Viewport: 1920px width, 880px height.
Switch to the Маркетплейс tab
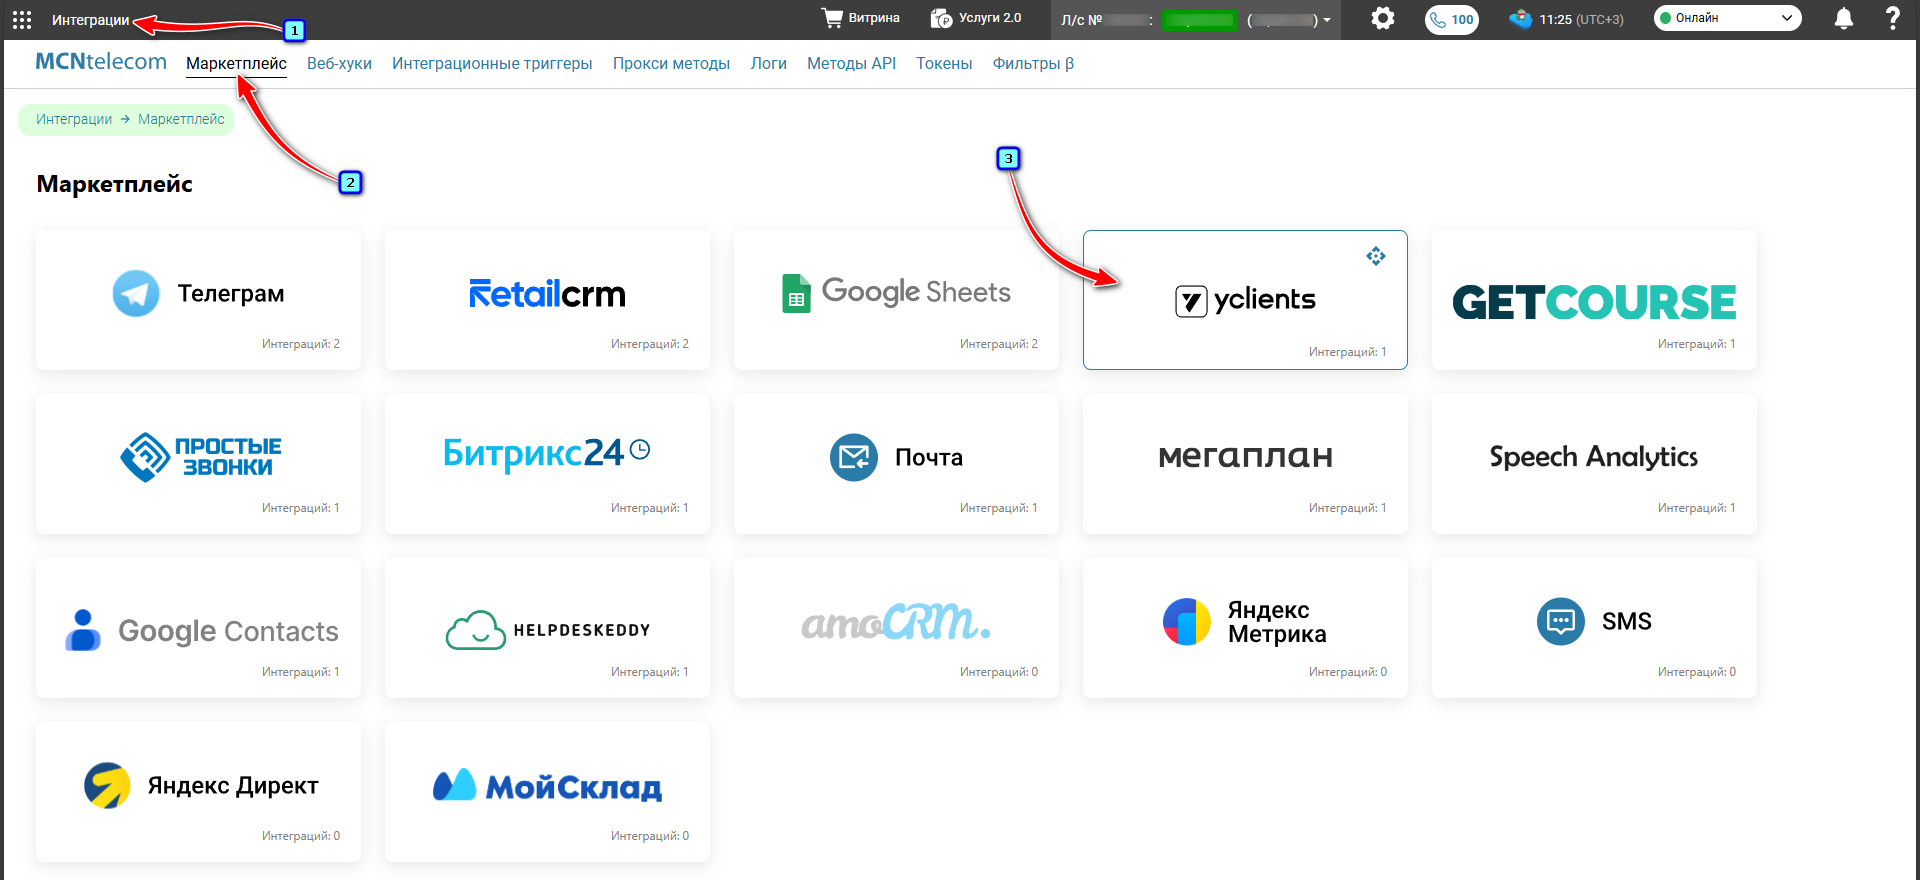(236, 64)
